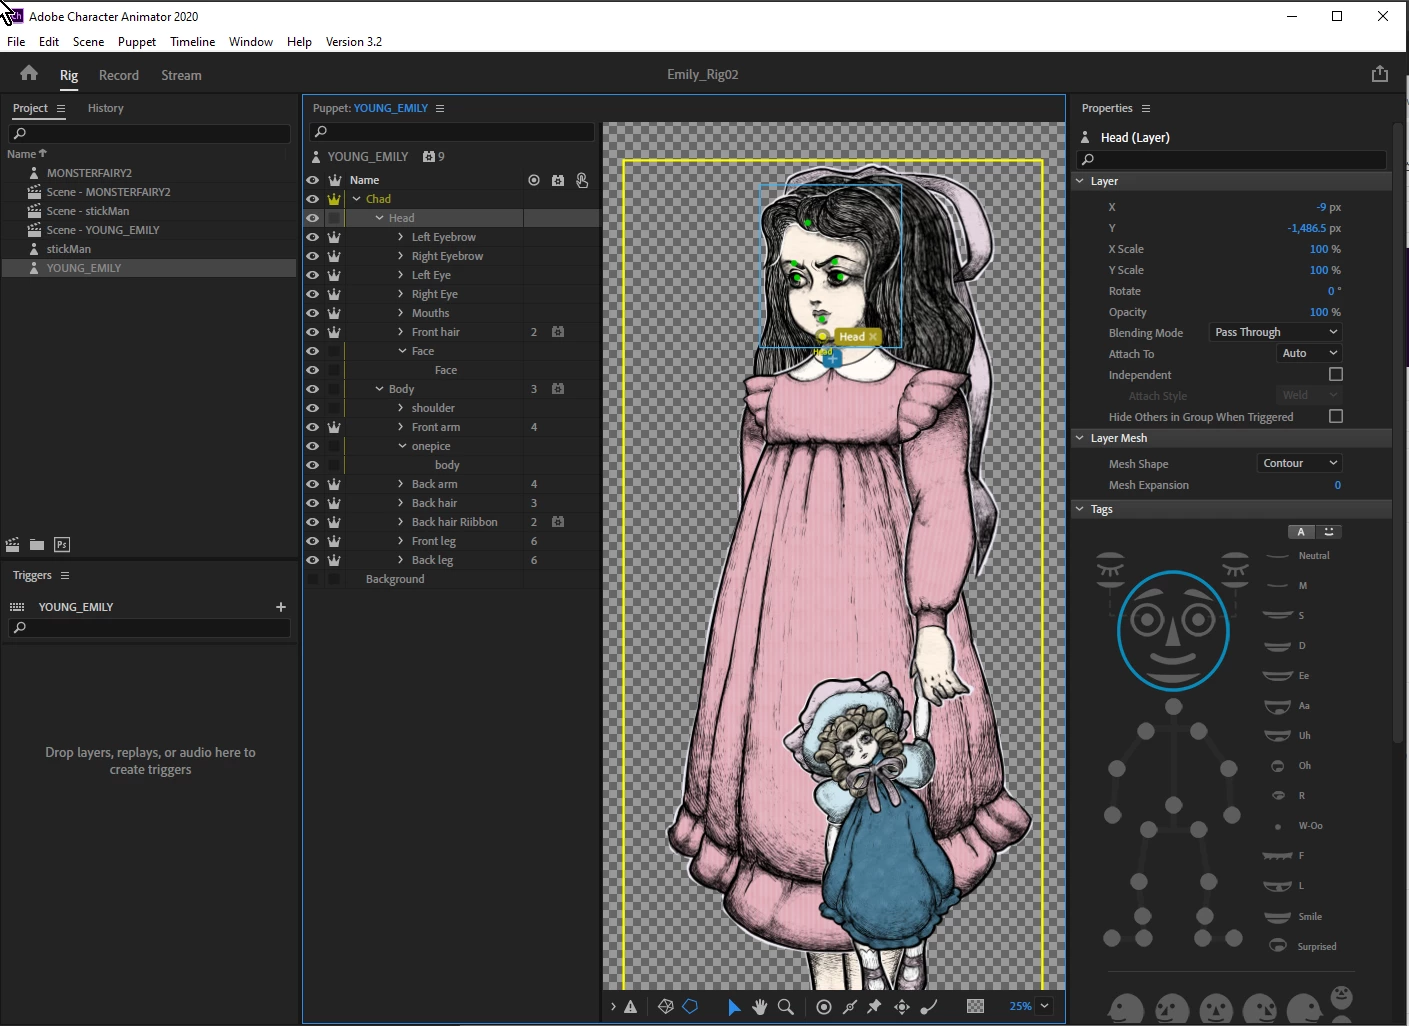The image size is (1409, 1026).
Task: Hide the Mouths layer
Action: [x=313, y=313]
